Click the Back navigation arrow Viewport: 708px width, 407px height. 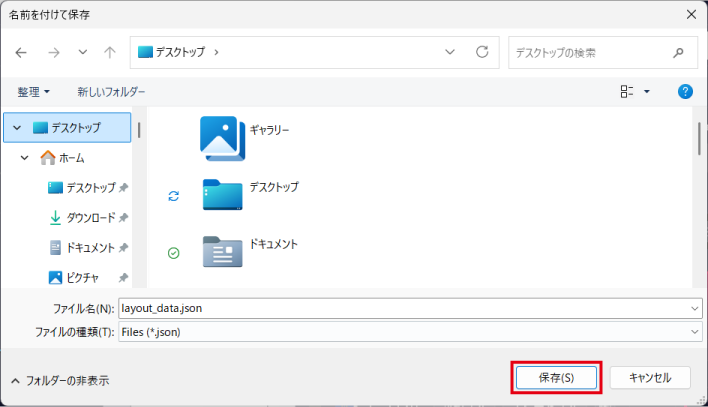coord(21,52)
